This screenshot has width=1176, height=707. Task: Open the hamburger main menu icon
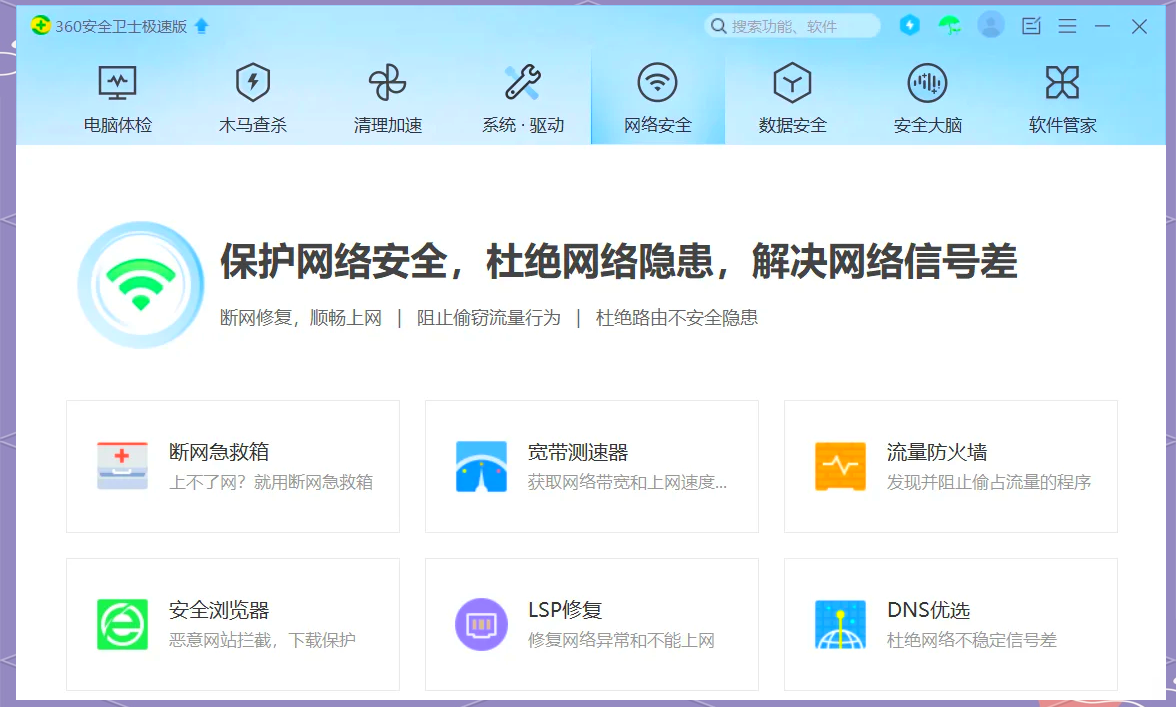click(x=1067, y=26)
